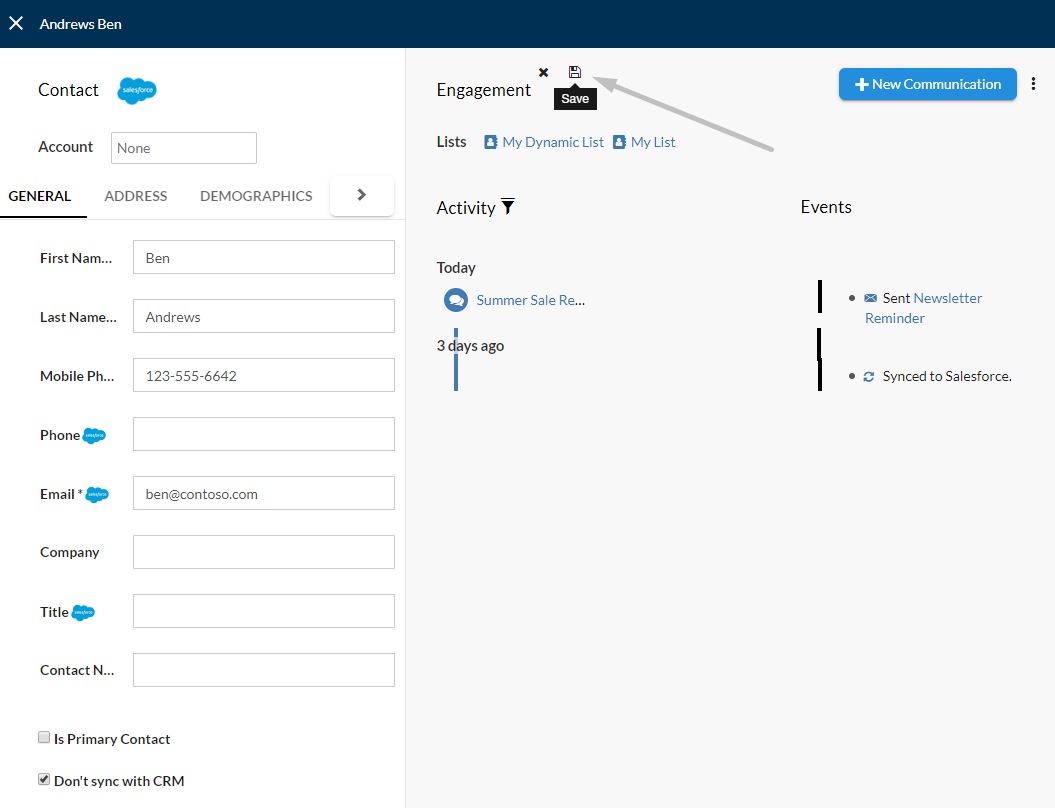Click the empty Contact N... input field
1055x808 pixels.
click(264, 670)
